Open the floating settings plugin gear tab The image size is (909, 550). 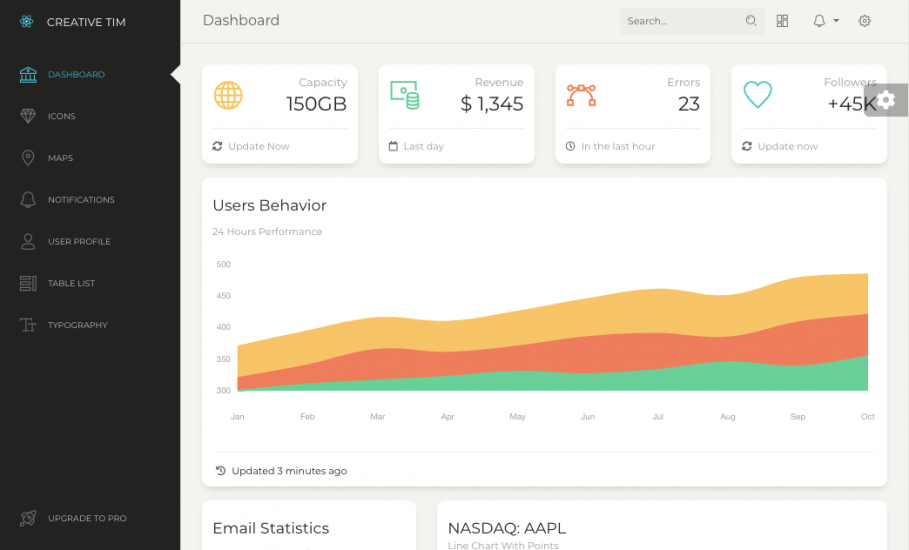(x=886, y=100)
